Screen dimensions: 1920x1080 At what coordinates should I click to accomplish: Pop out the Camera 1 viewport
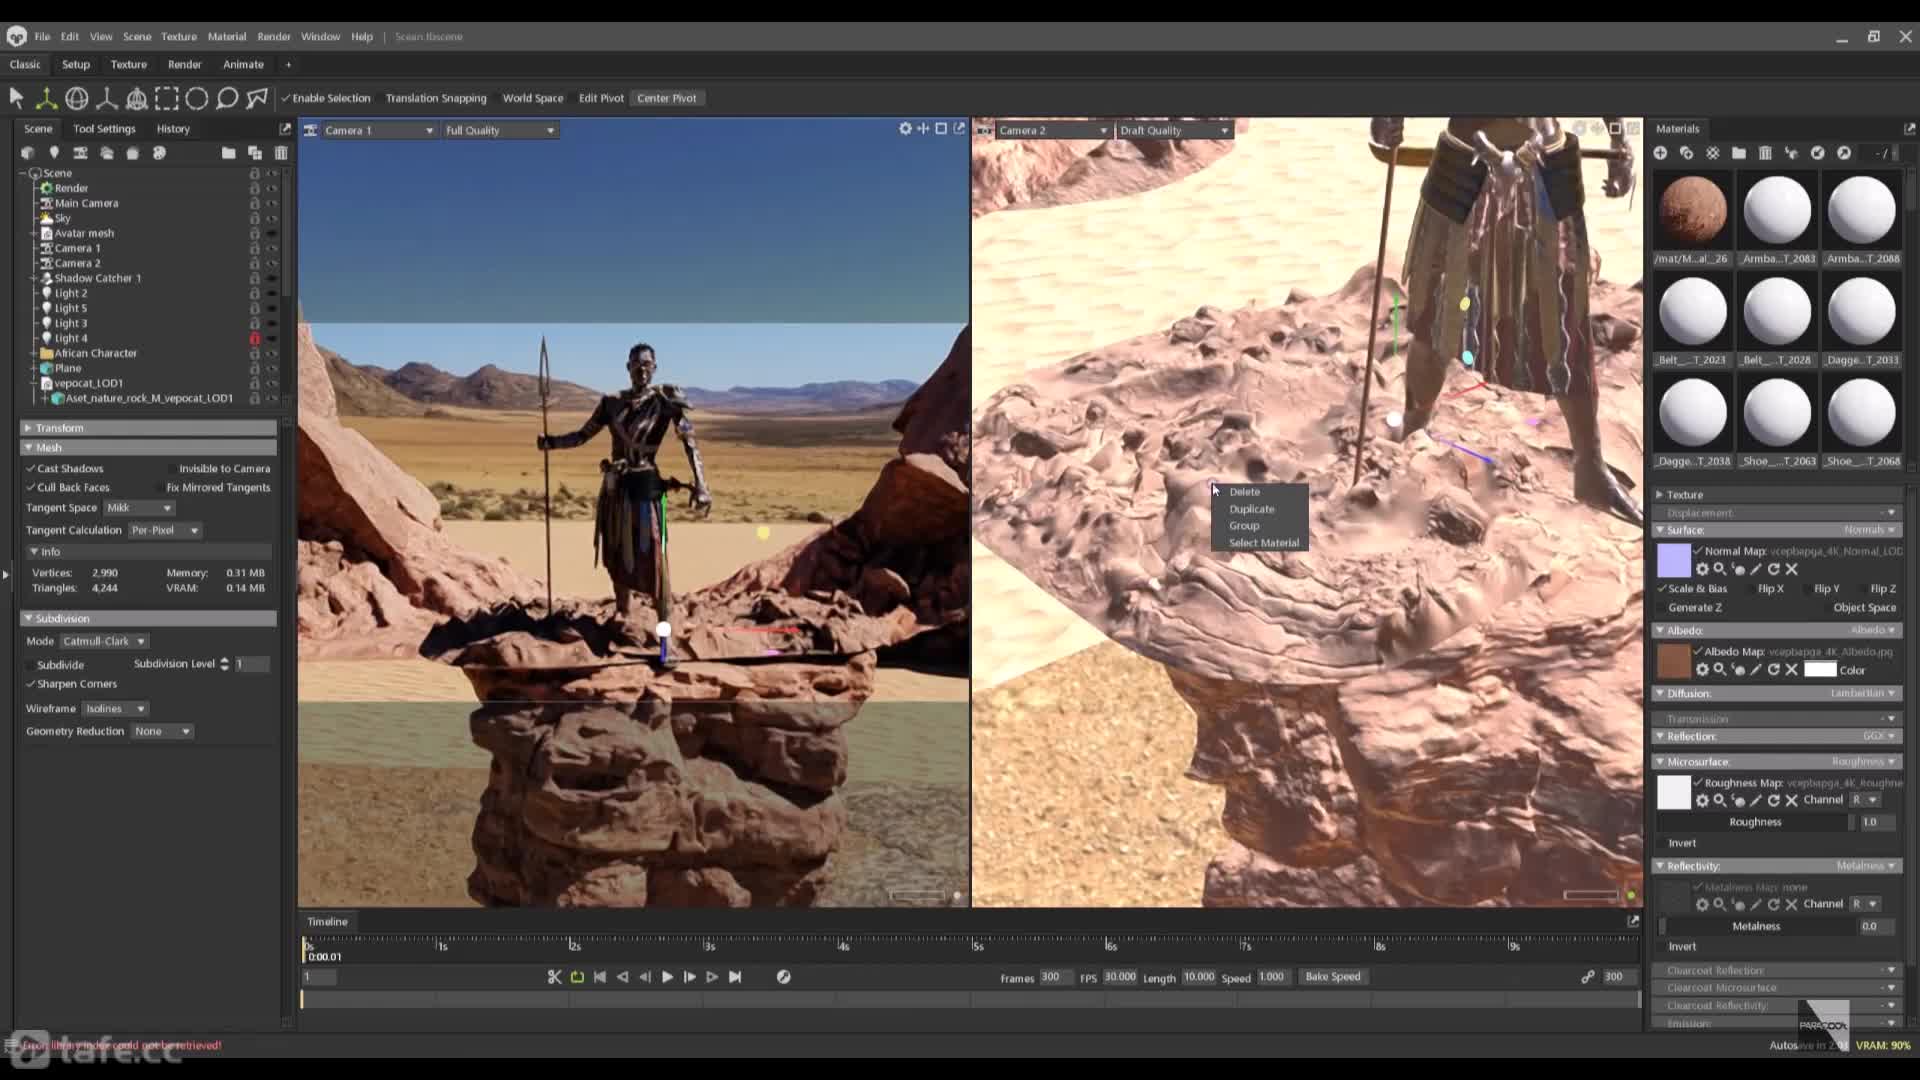[x=959, y=129]
